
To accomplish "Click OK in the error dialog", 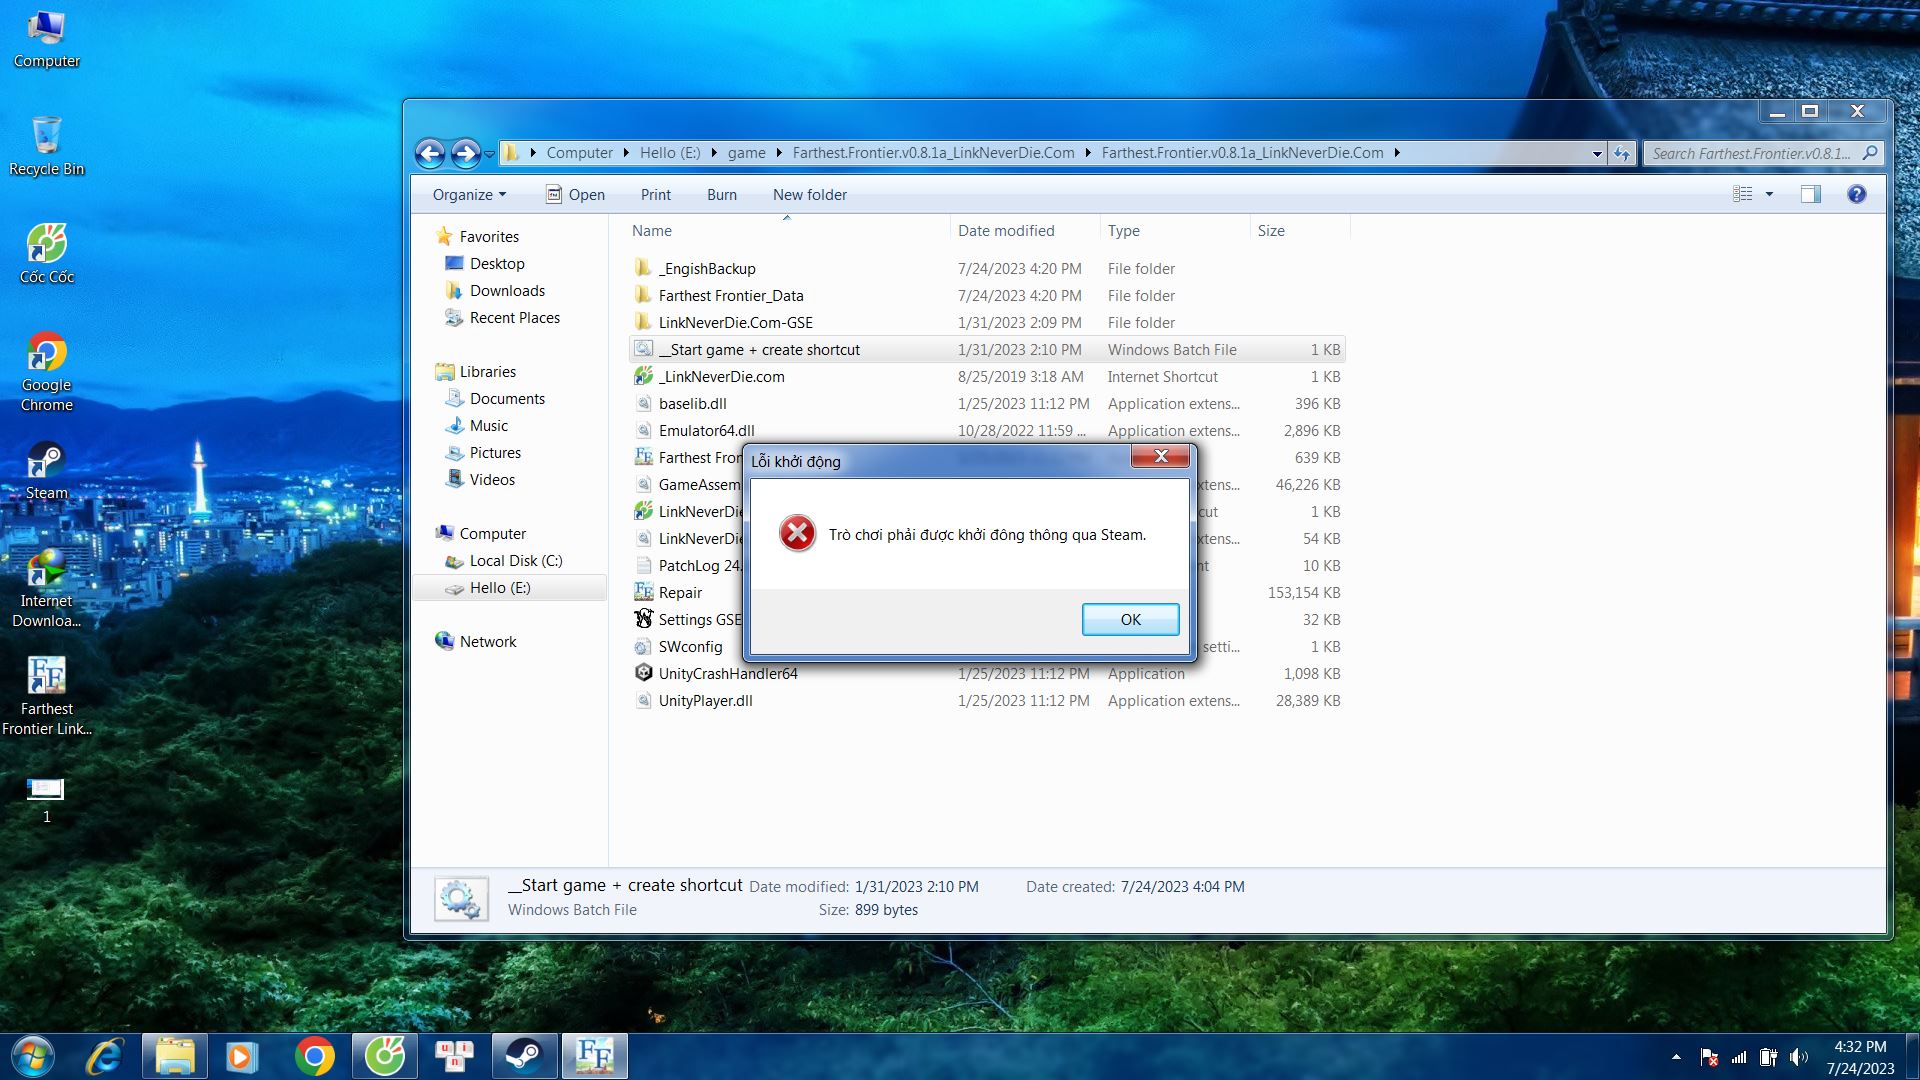I will tap(1130, 619).
